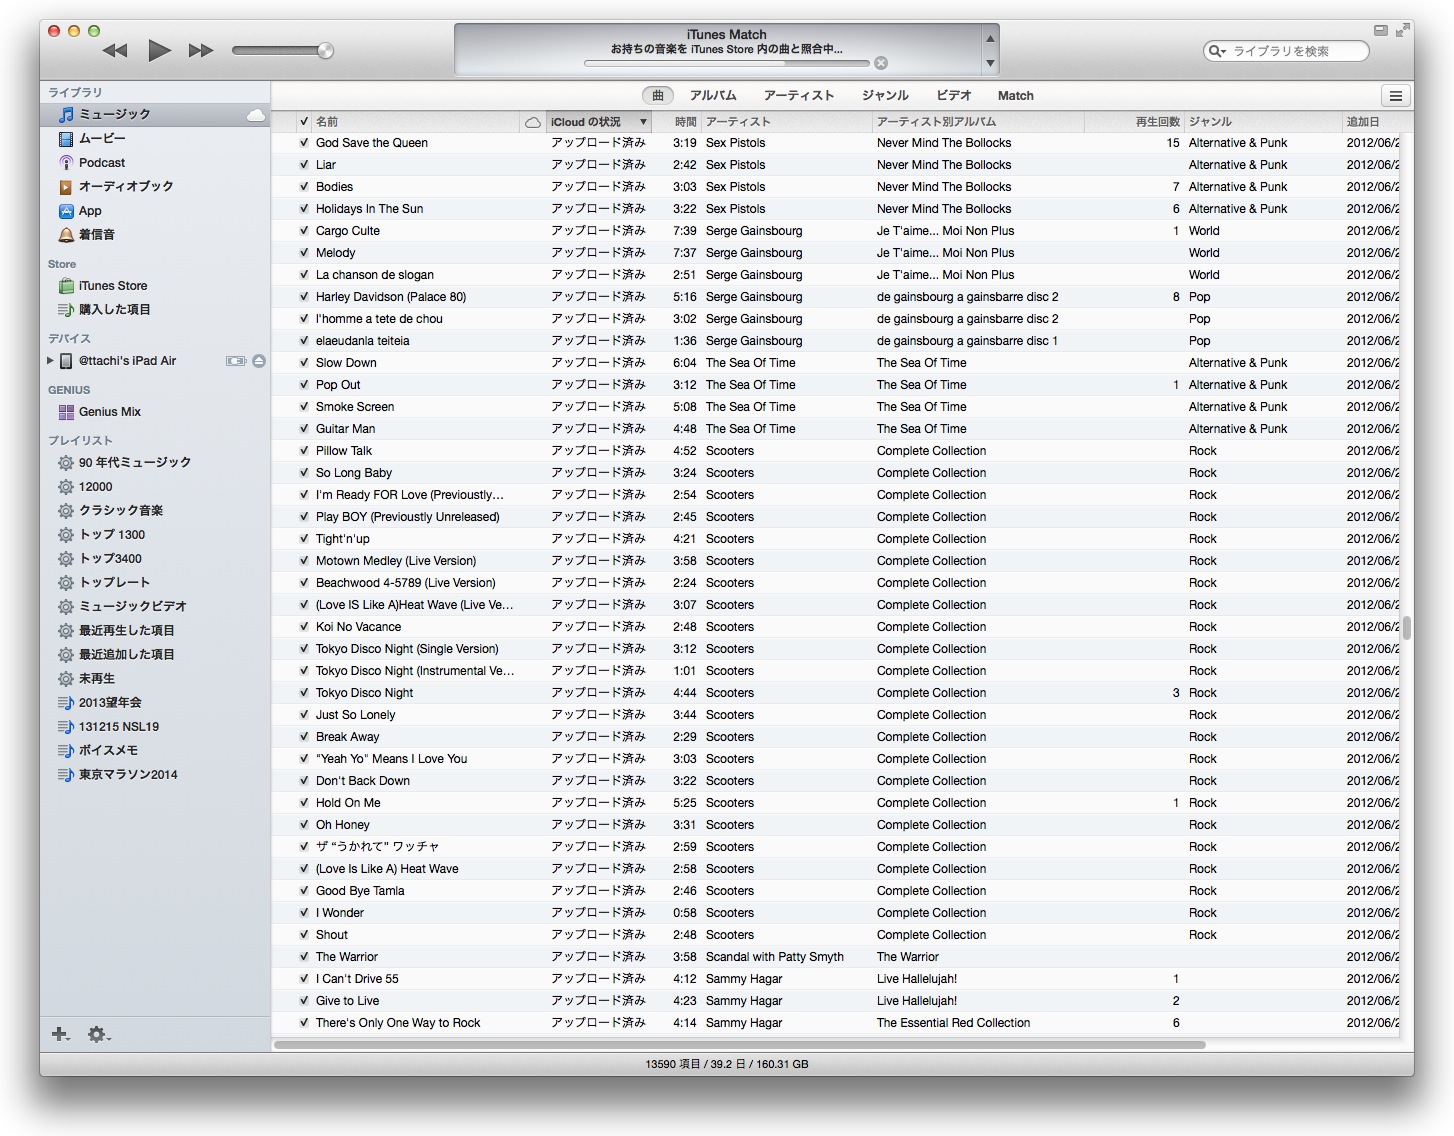Screen dimensions: 1454x1136
Task: Uncheck the God Save the Queen song
Action: [304, 143]
